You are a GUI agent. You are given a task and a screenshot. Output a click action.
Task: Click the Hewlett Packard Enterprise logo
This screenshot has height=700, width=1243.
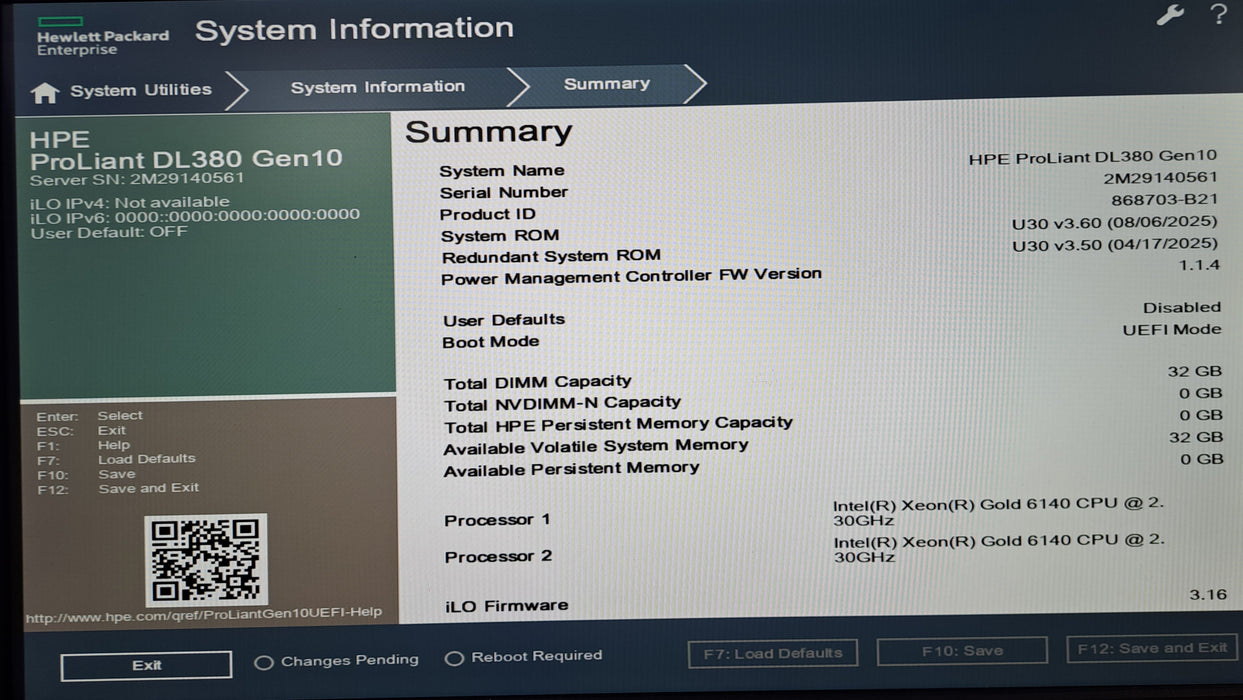click(x=102, y=36)
